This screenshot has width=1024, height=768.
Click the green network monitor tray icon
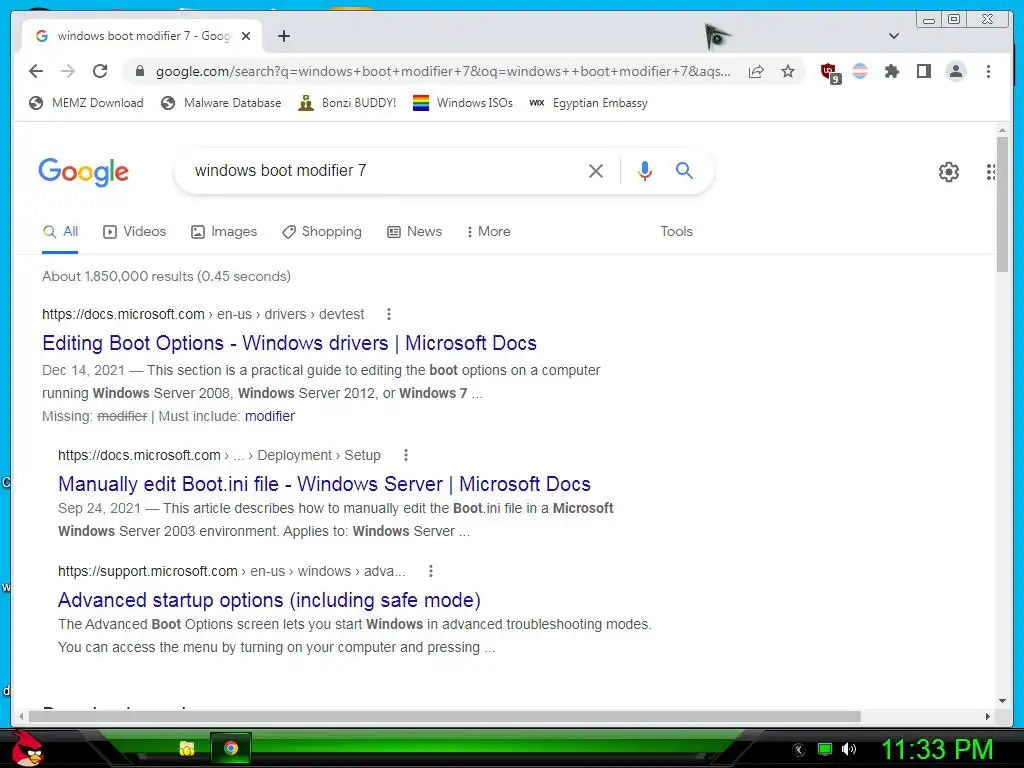click(825, 749)
